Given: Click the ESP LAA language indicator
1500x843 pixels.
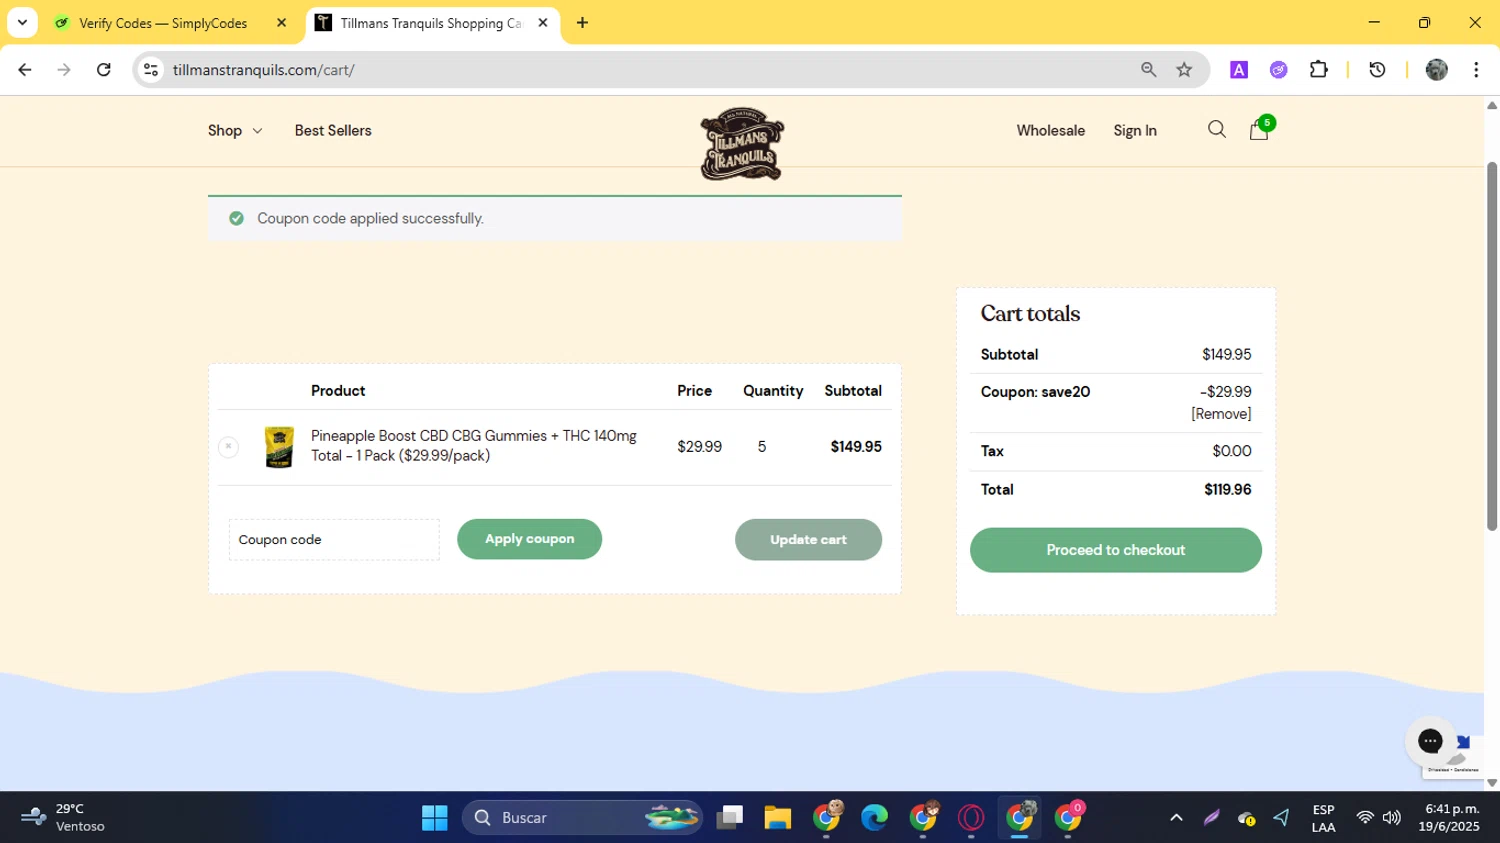Looking at the screenshot, I should pos(1323,818).
